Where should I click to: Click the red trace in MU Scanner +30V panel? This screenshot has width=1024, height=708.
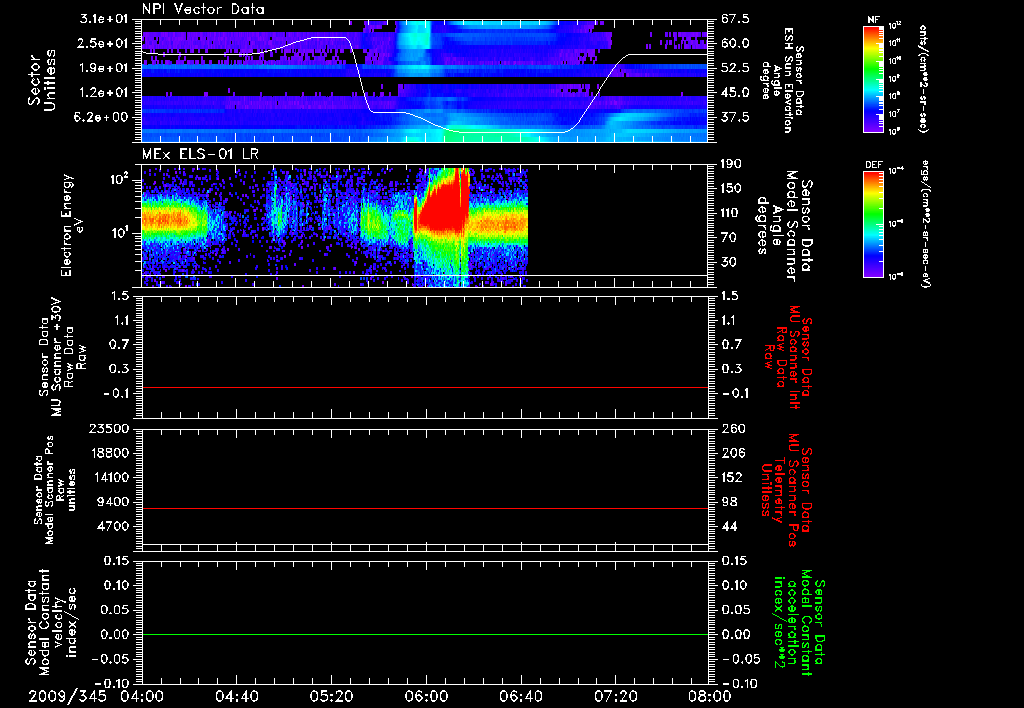[x=424, y=388]
